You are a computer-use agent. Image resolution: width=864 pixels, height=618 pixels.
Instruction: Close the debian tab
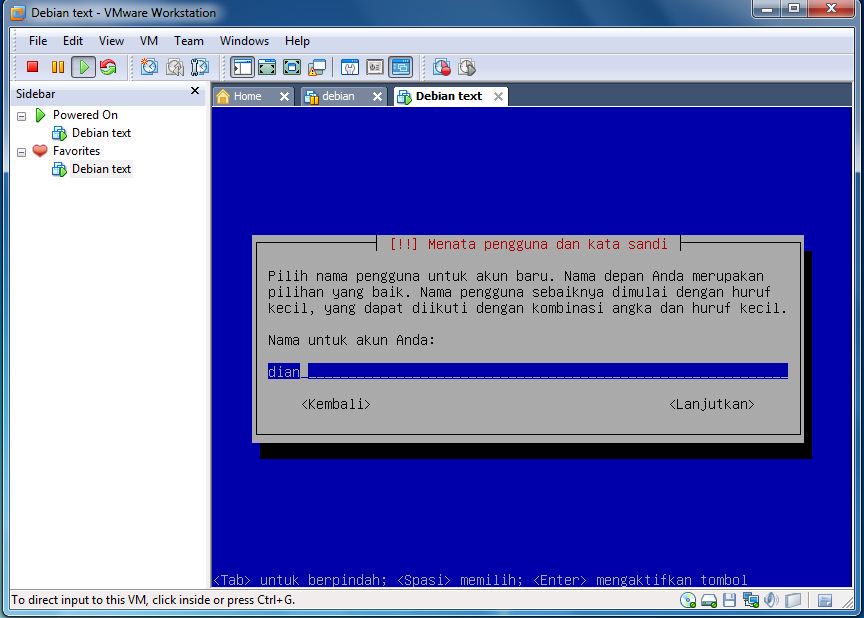click(x=377, y=96)
